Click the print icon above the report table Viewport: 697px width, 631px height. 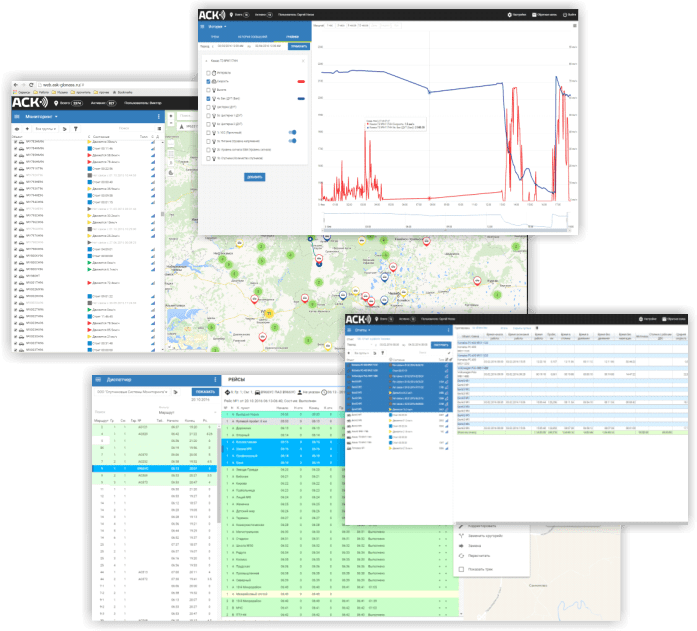(537, 328)
